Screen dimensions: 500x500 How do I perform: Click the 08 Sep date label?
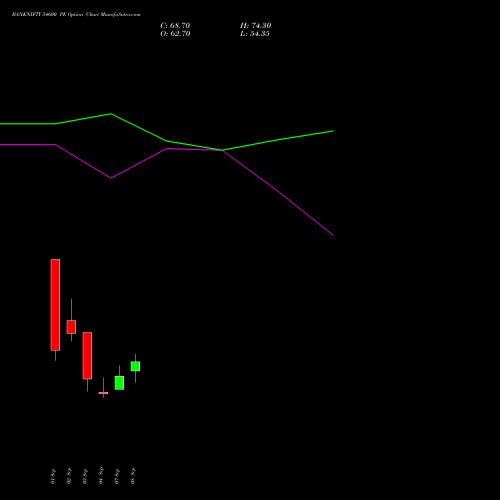(133, 476)
